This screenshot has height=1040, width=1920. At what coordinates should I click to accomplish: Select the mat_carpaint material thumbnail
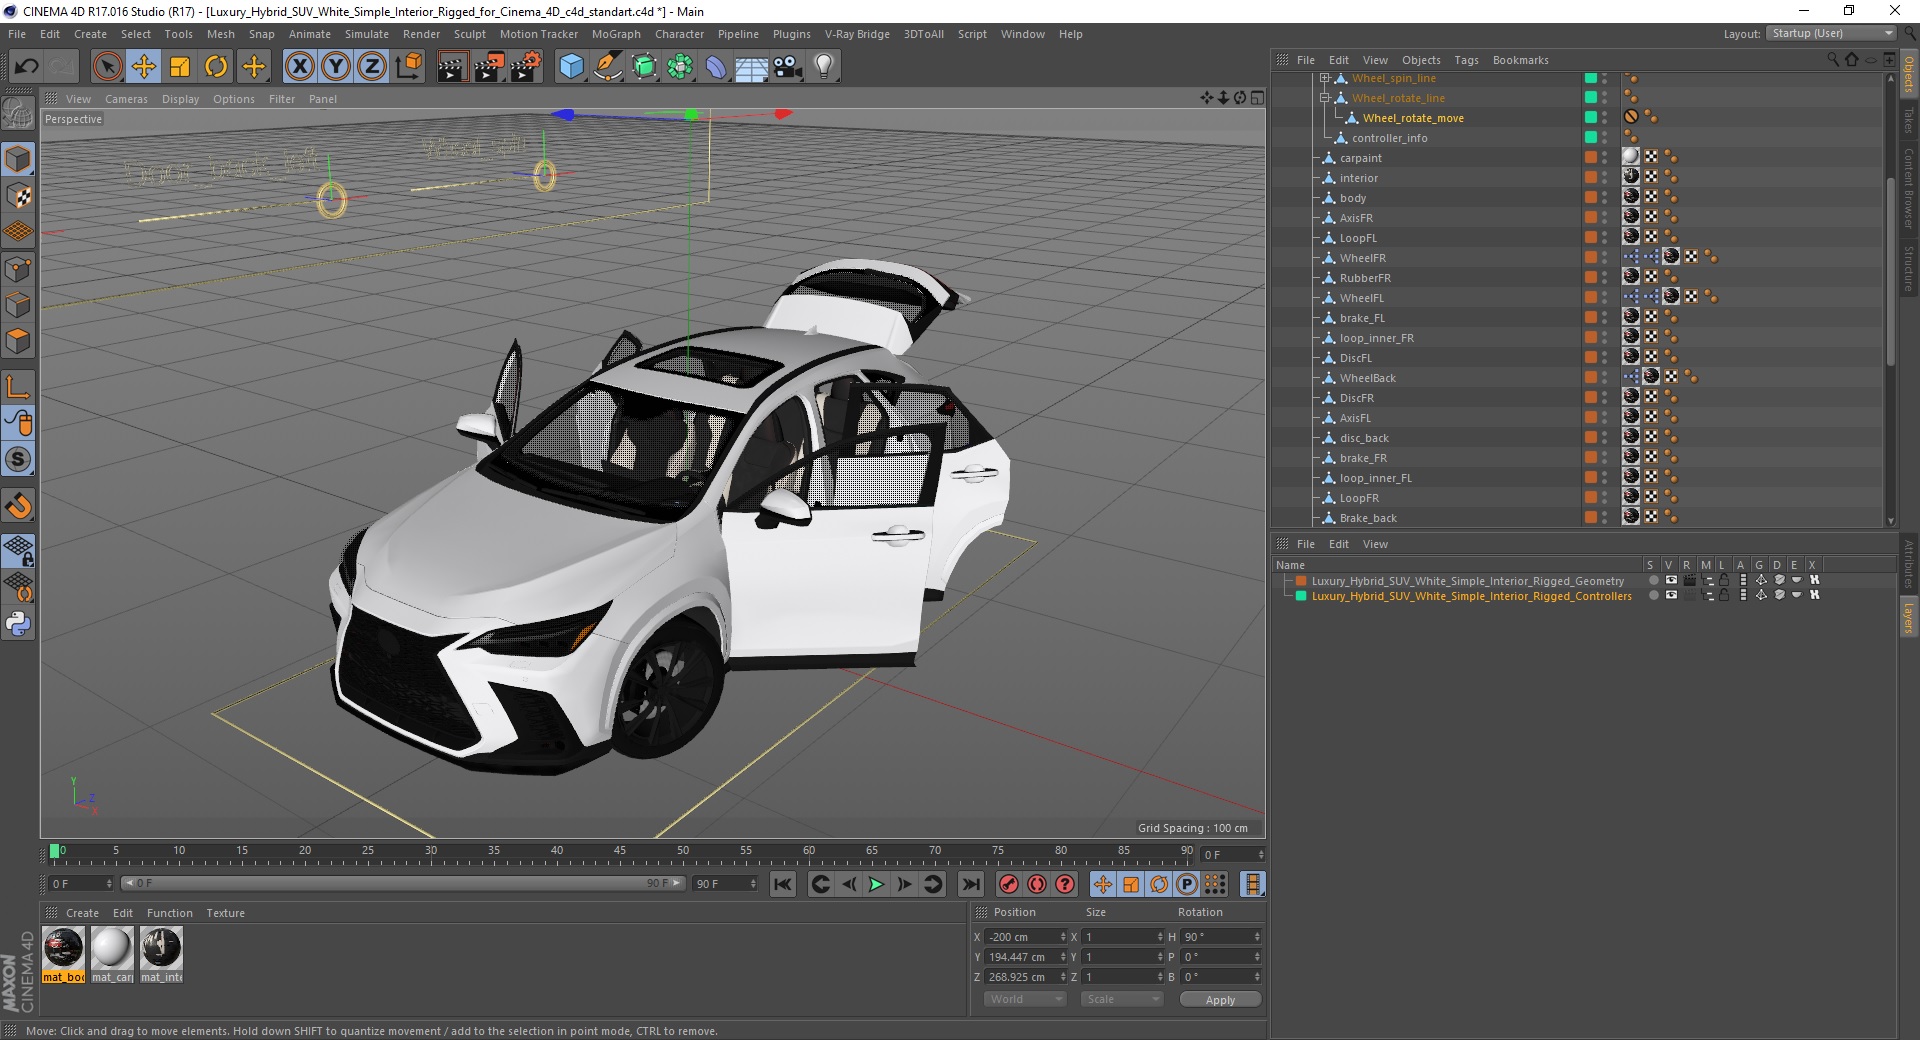tap(112, 955)
